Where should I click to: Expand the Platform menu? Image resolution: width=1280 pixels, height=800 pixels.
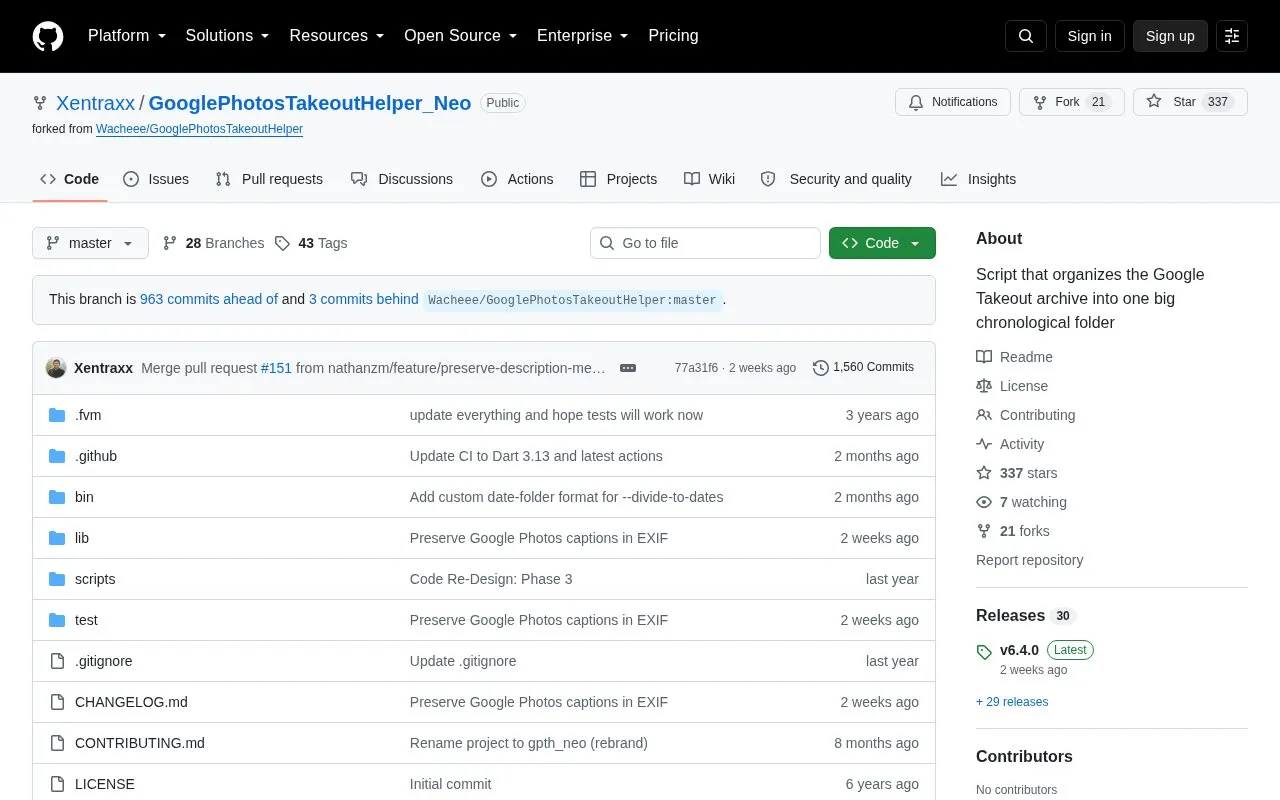[x=127, y=36]
